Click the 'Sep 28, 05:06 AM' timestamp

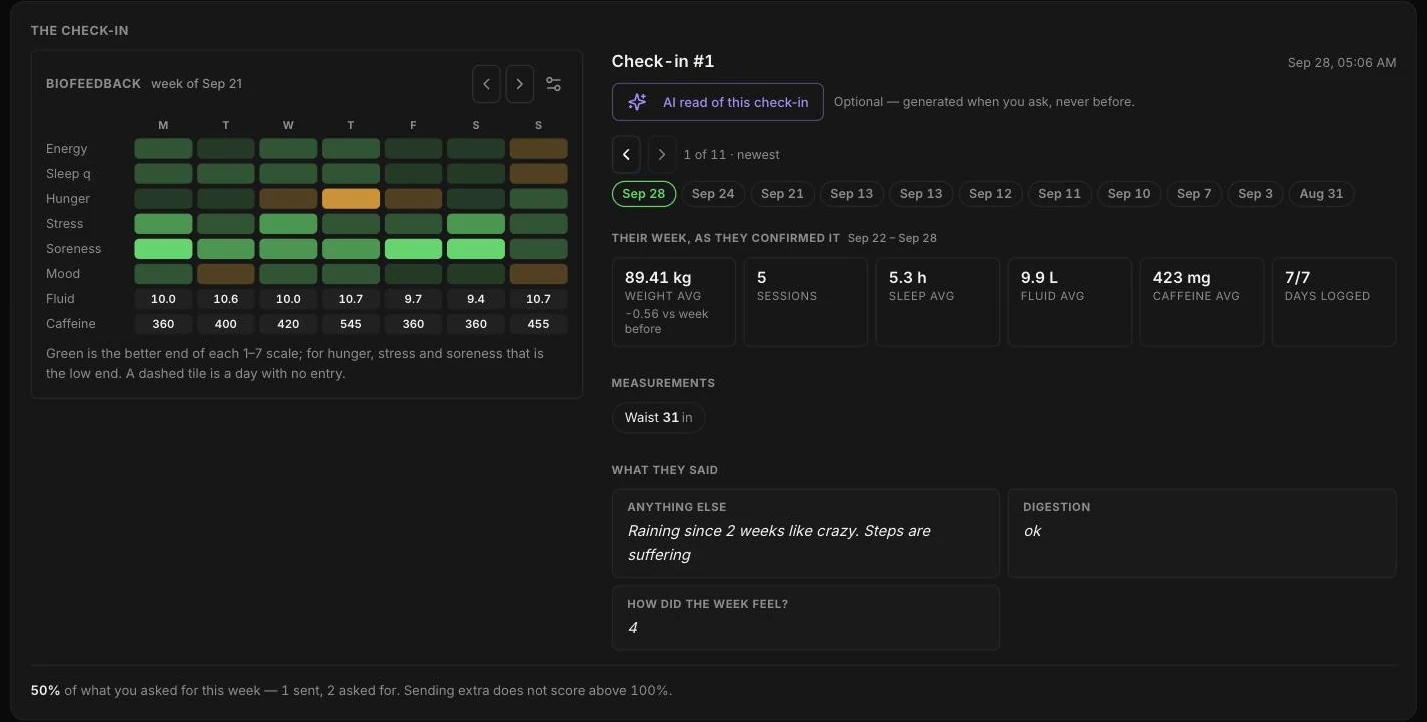point(1342,63)
